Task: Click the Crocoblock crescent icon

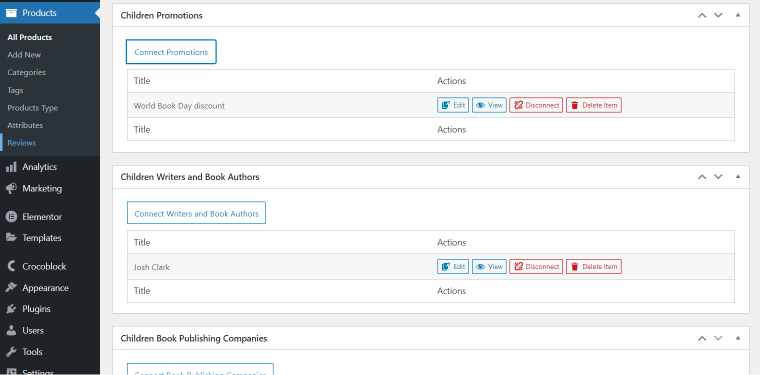Action: 11,266
